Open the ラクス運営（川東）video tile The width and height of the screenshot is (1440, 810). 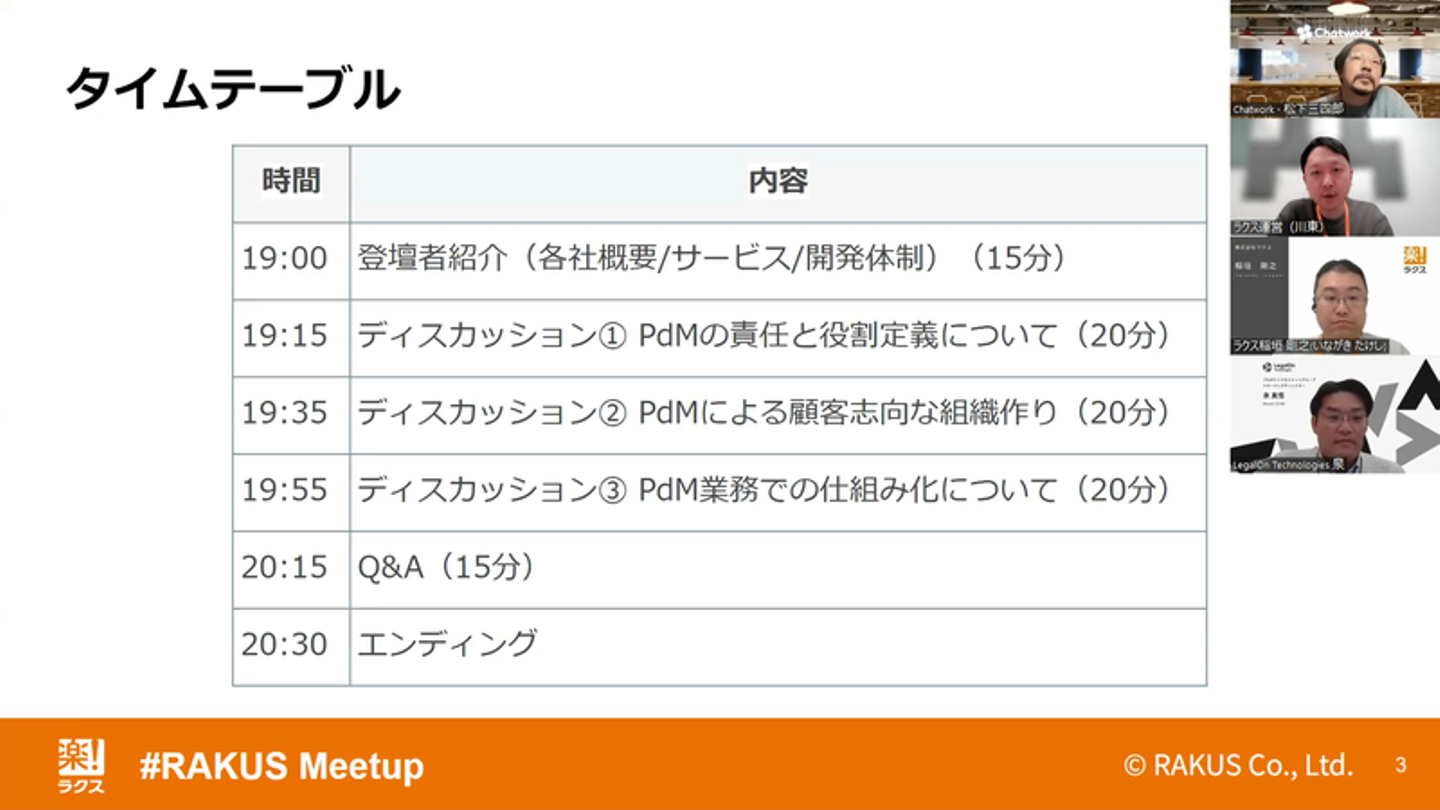pyautogui.click(x=1334, y=180)
